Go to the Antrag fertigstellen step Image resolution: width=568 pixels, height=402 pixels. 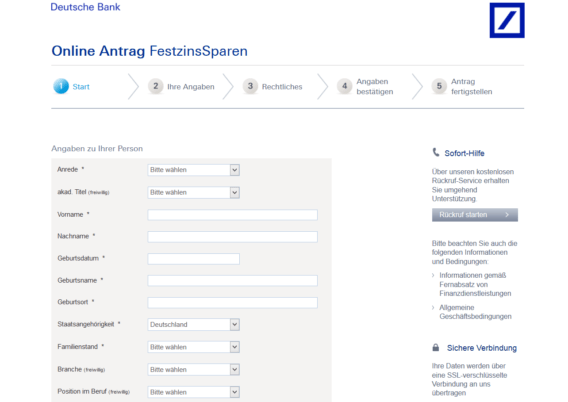(x=471, y=87)
